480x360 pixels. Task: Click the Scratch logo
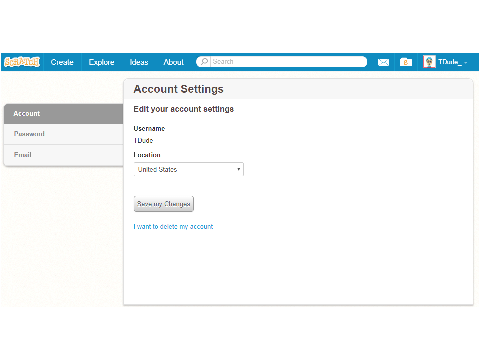point(22,62)
